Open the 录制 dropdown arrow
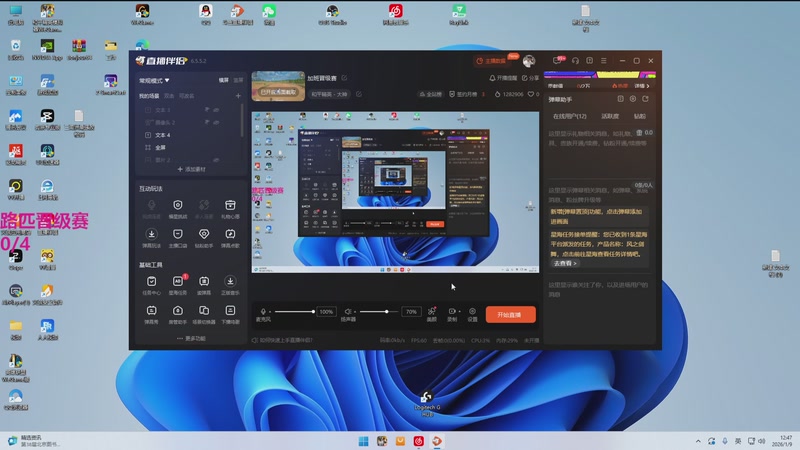The width and height of the screenshot is (800, 450). tap(459, 311)
